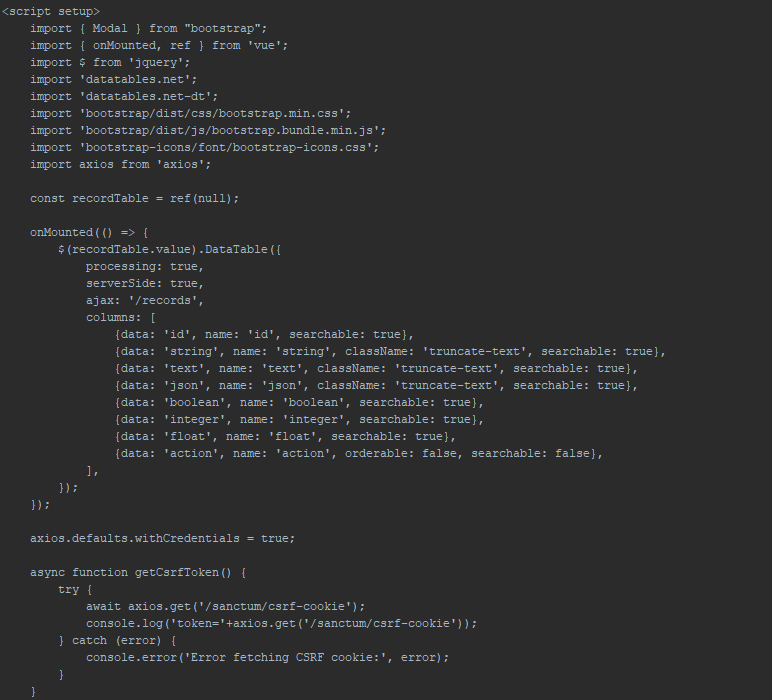Click the 'script setup' opening tag
This screenshot has height=700, width=772.
tap(50, 11)
